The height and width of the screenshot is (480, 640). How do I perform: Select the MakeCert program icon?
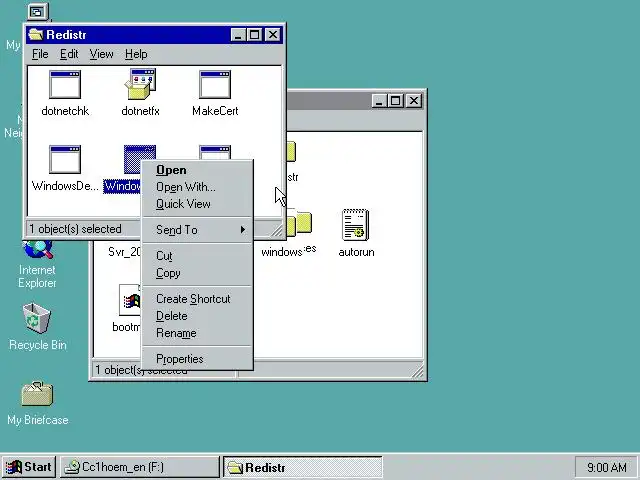pyautogui.click(x=215, y=84)
